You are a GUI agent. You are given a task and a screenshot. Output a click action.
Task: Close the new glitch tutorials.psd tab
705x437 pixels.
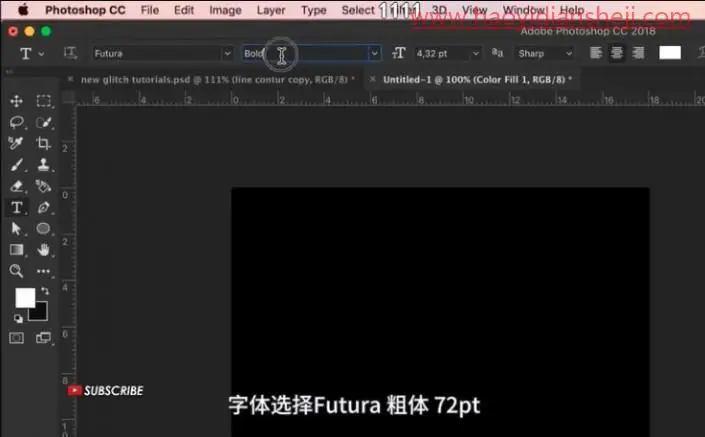coord(71,79)
